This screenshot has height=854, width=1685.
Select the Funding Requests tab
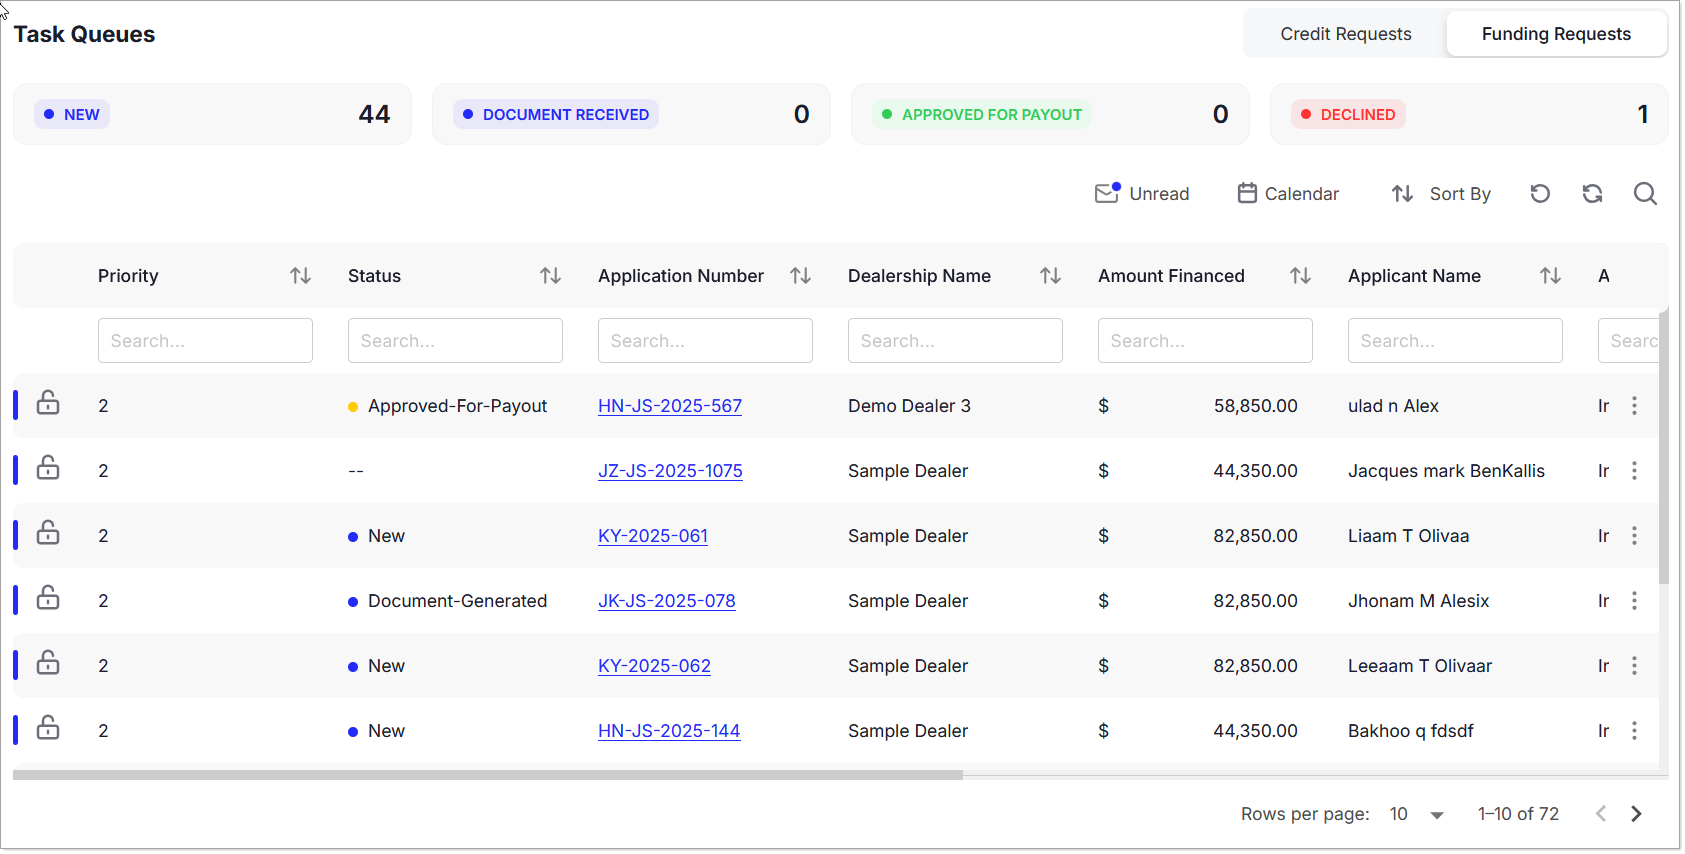(1555, 34)
